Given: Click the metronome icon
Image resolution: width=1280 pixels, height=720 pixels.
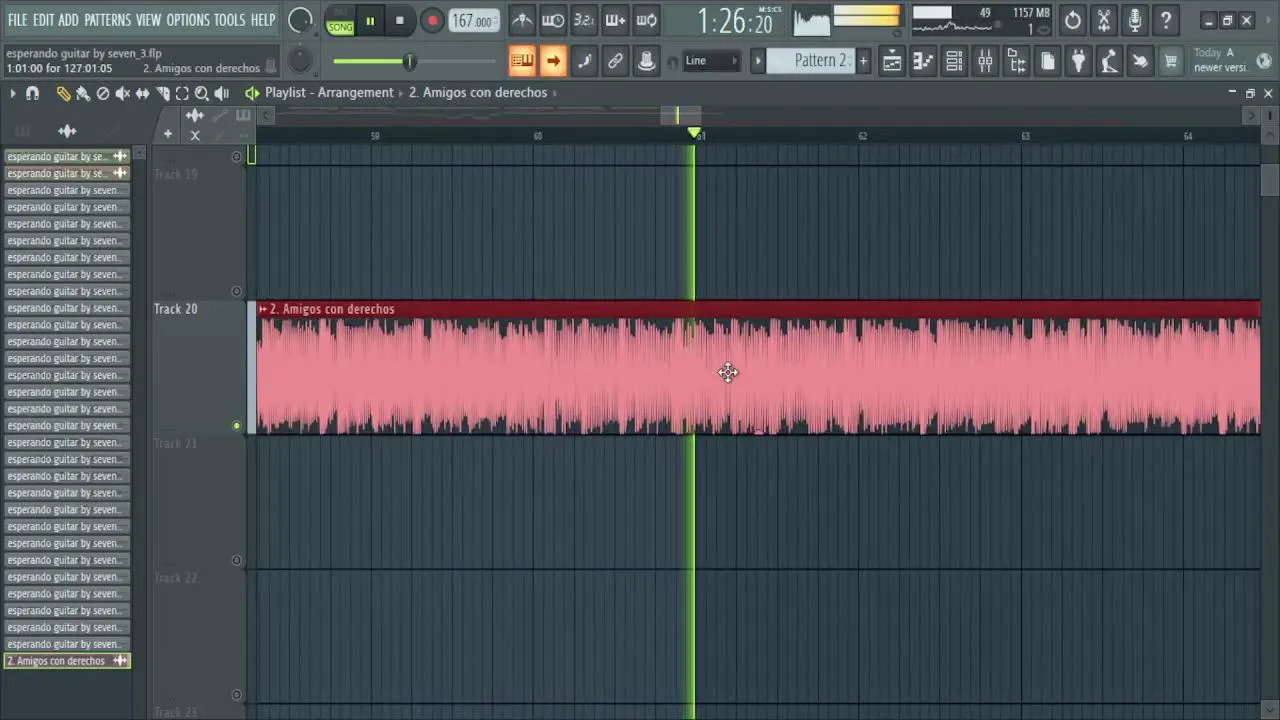Looking at the screenshot, I should click(x=522, y=20).
